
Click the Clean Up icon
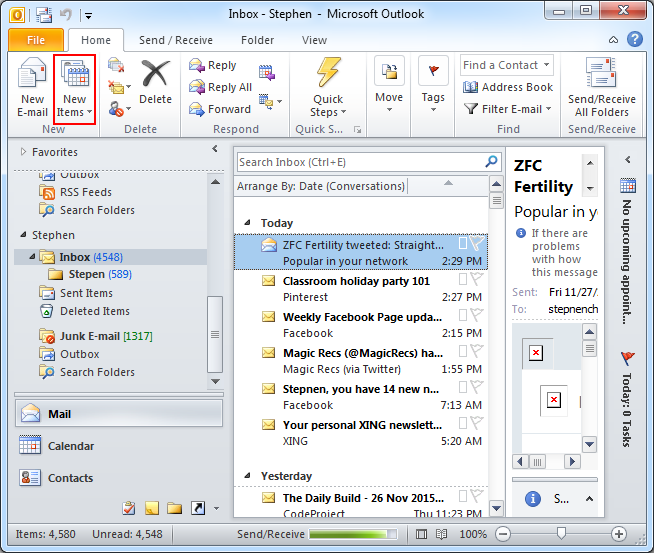pos(117,87)
